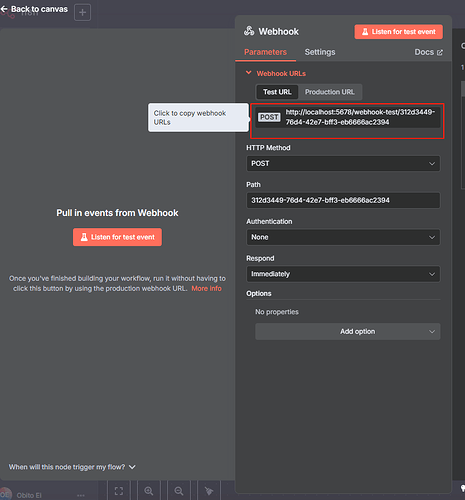
Task: Click the zoom out magnifier icon
Action: [179, 491]
